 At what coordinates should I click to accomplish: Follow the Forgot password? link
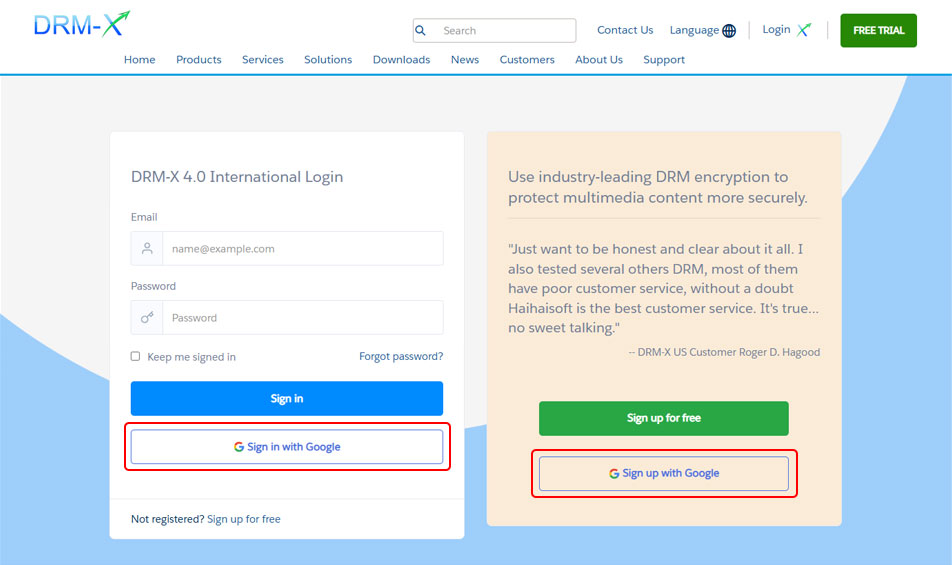point(401,357)
